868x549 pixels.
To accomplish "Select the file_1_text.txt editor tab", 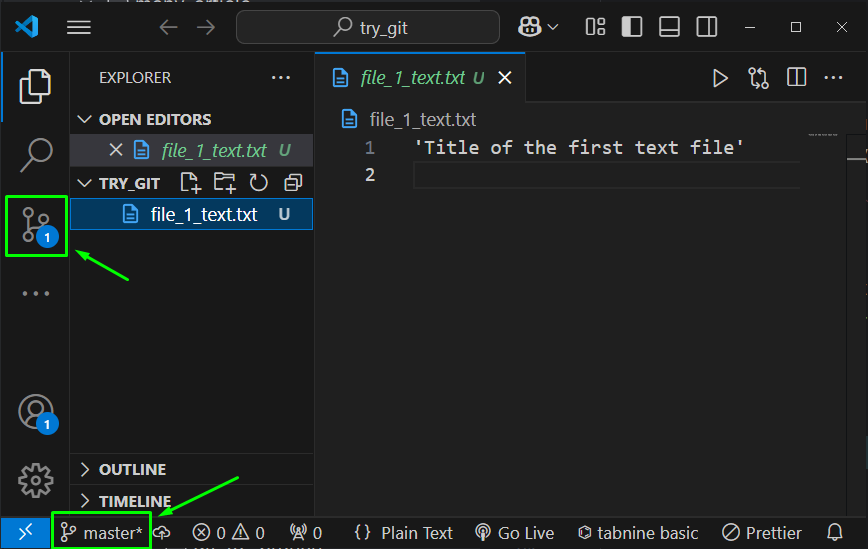I will (412, 78).
